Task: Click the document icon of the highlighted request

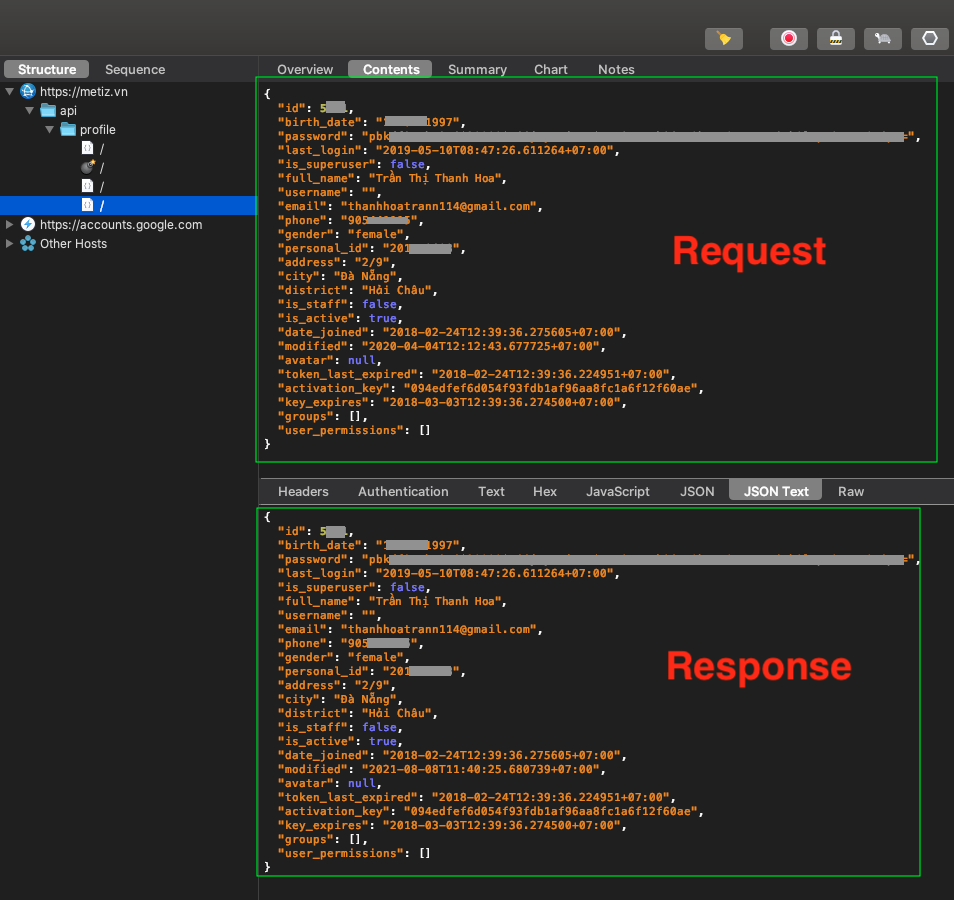Action: (x=88, y=205)
